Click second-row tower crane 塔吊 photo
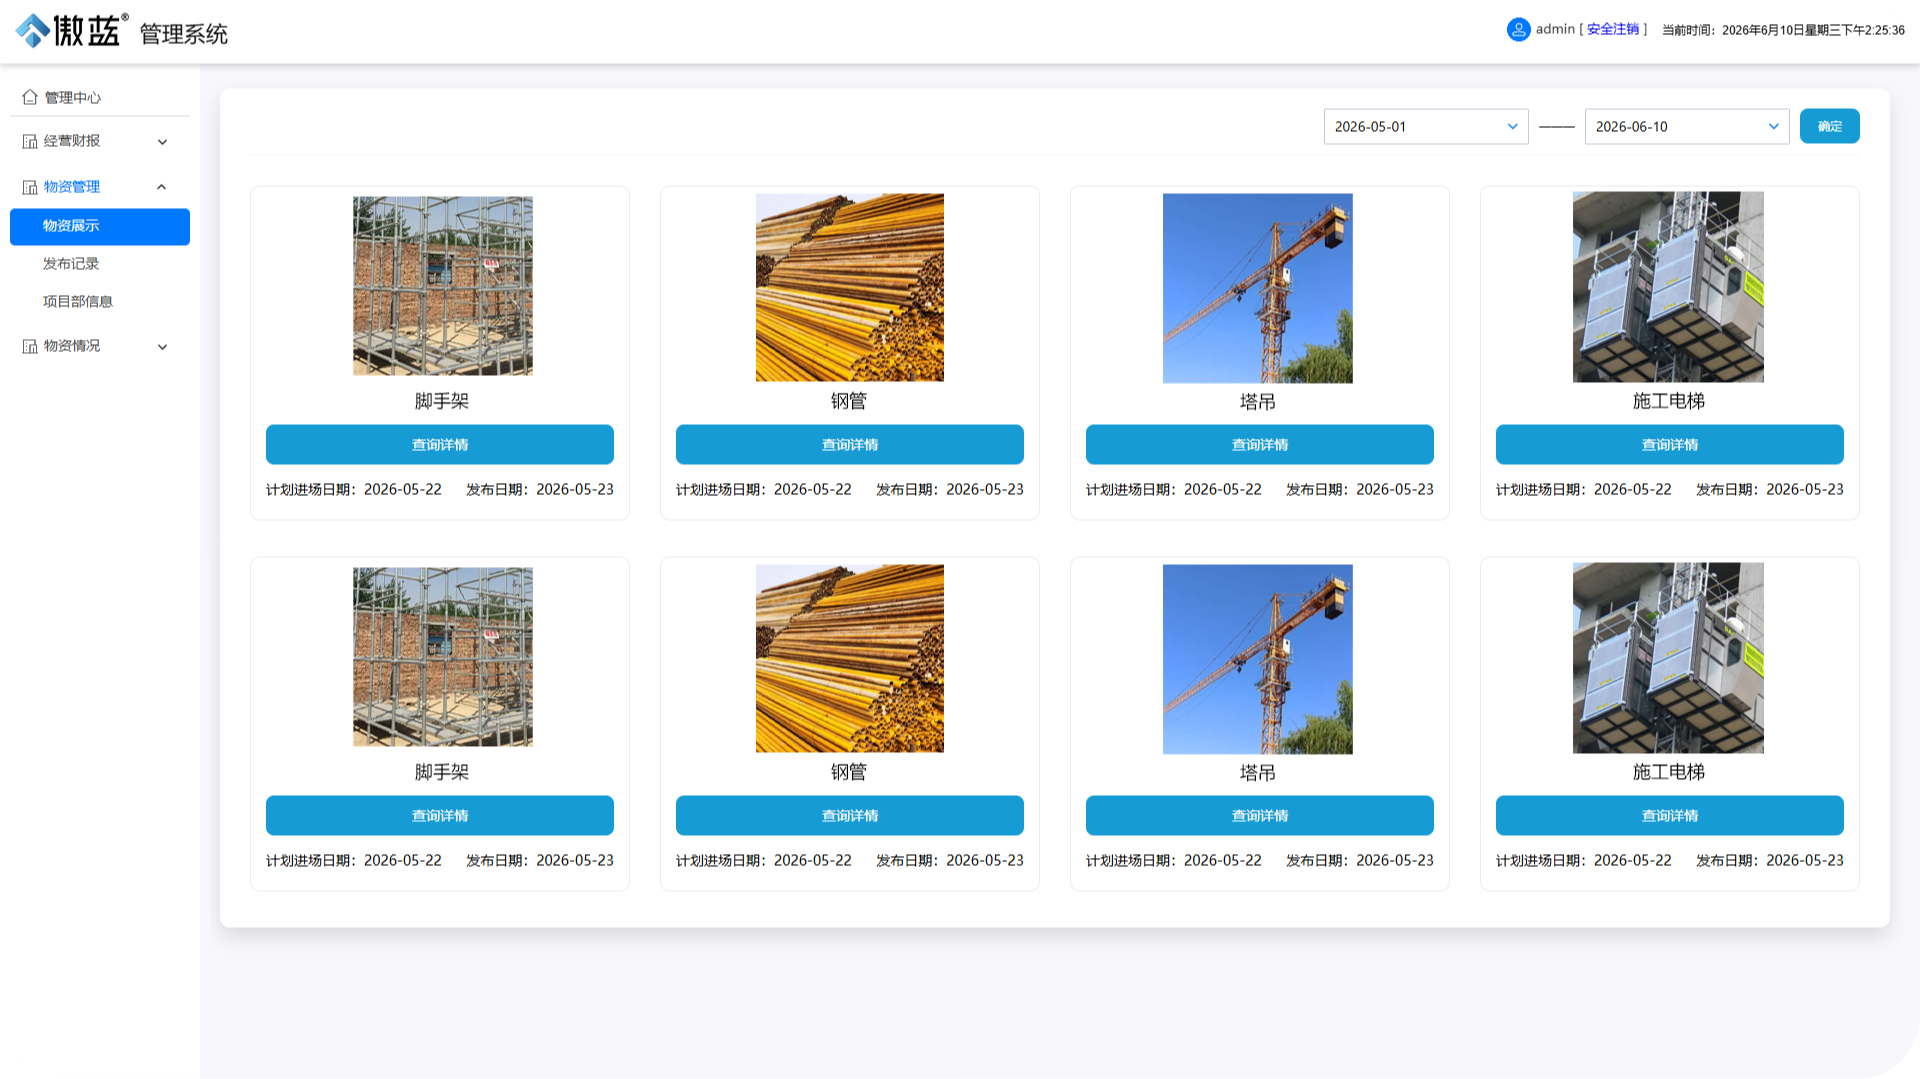This screenshot has width=1920, height=1079. [1258, 660]
